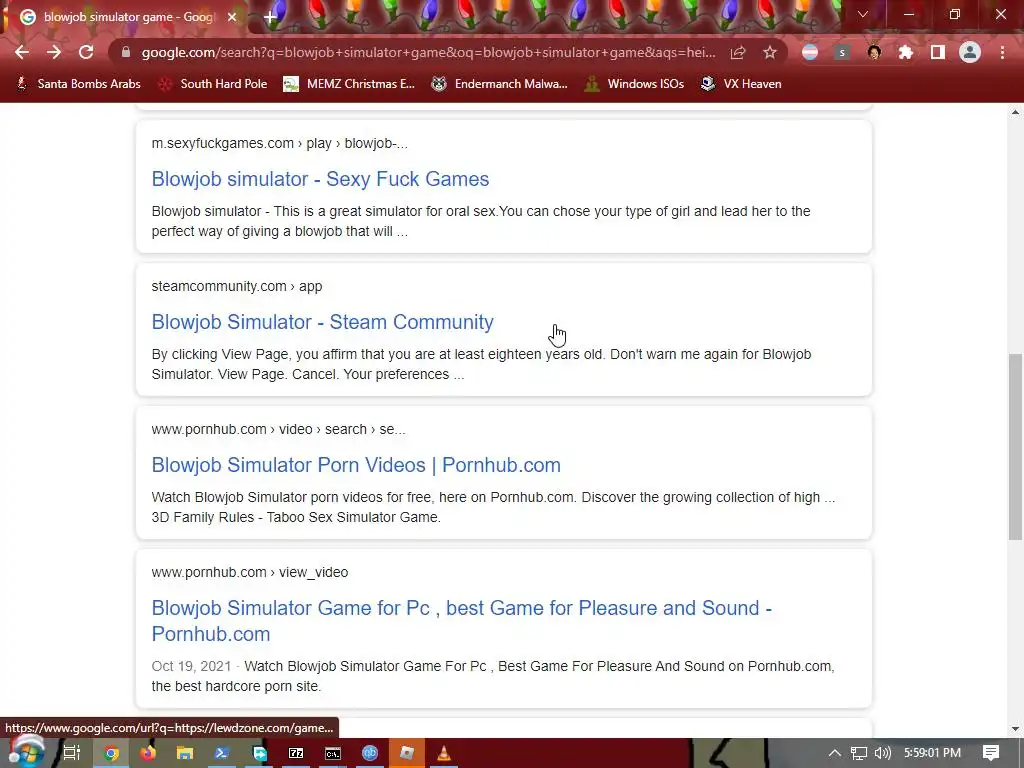Open the volume control in the tray
Viewport: 1024px width, 768px height.
click(x=882, y=753)
